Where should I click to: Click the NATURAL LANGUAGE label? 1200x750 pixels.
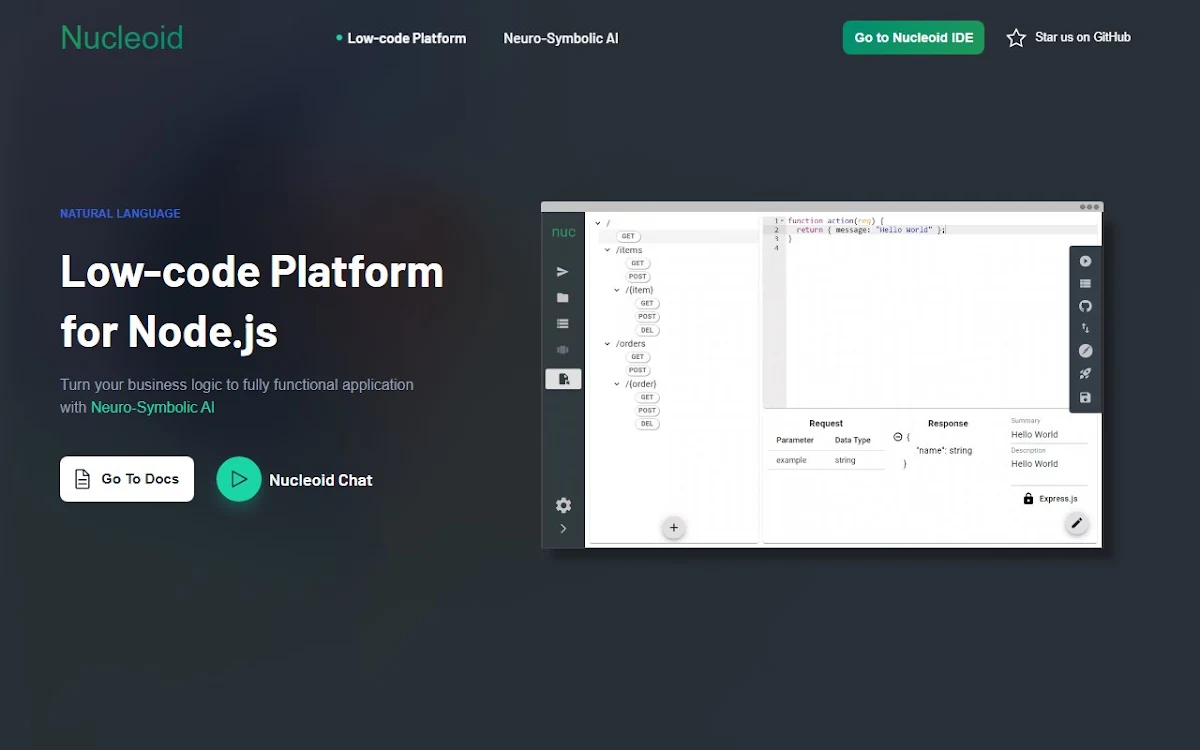click(120, 213)
